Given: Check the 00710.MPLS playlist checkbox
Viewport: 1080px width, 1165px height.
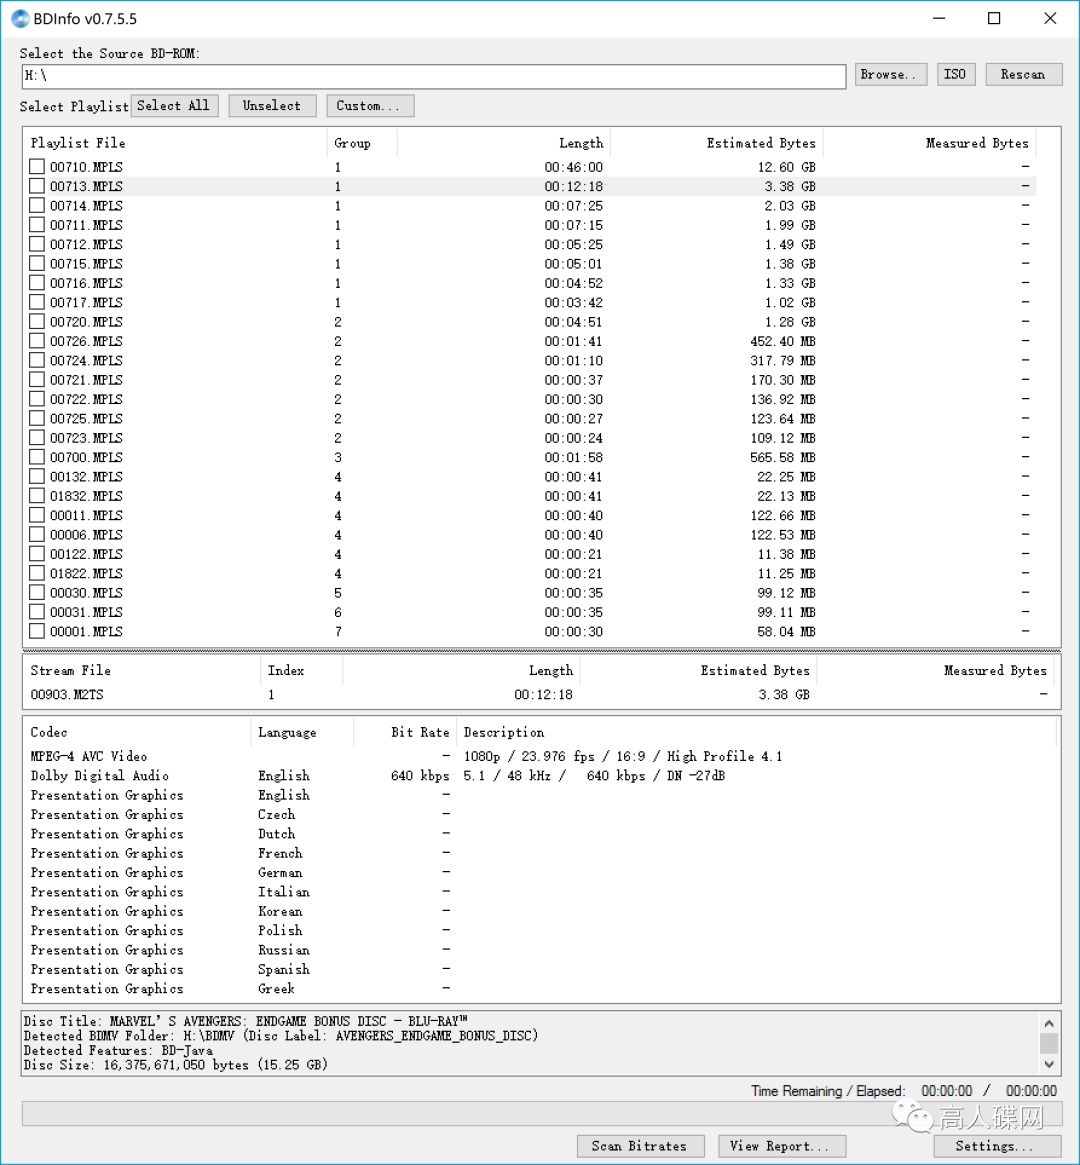Looking at the screenshot, I should [36, 166].
